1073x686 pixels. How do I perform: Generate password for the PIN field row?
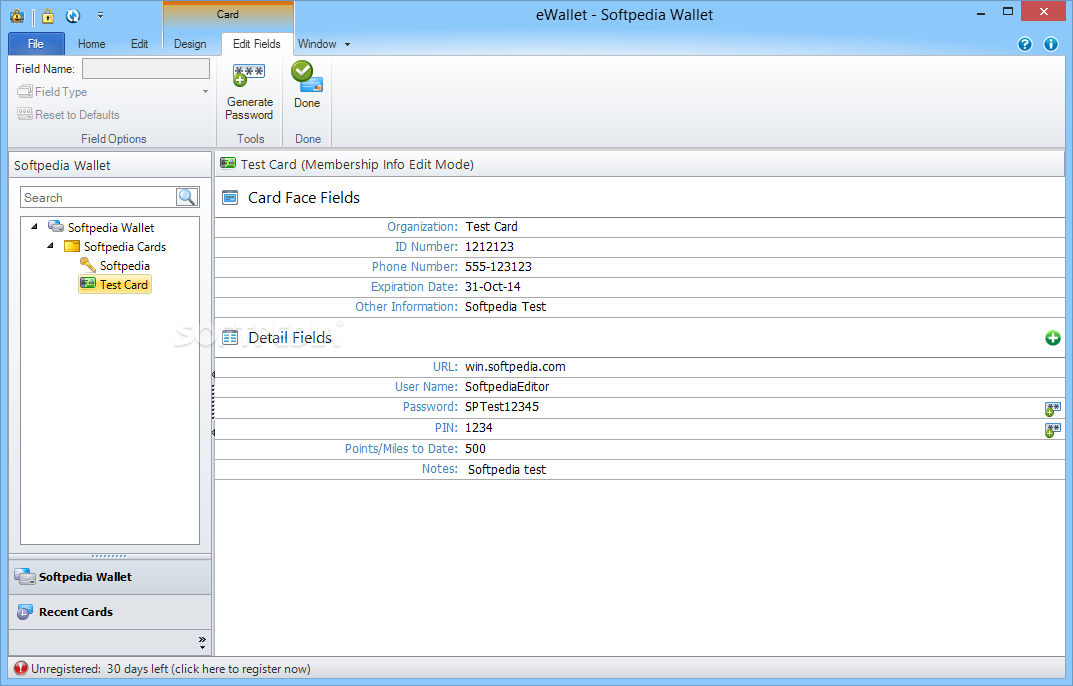pyautogui.click(x=1052, y=430)
